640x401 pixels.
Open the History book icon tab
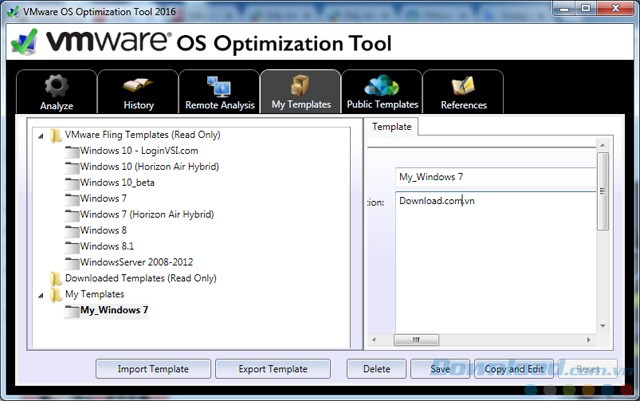click(x=138, y=87)
